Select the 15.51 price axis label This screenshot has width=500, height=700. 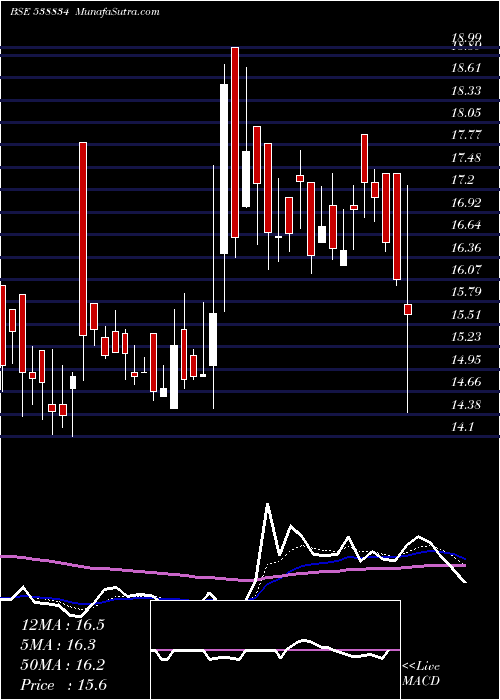tap(466, 315)
